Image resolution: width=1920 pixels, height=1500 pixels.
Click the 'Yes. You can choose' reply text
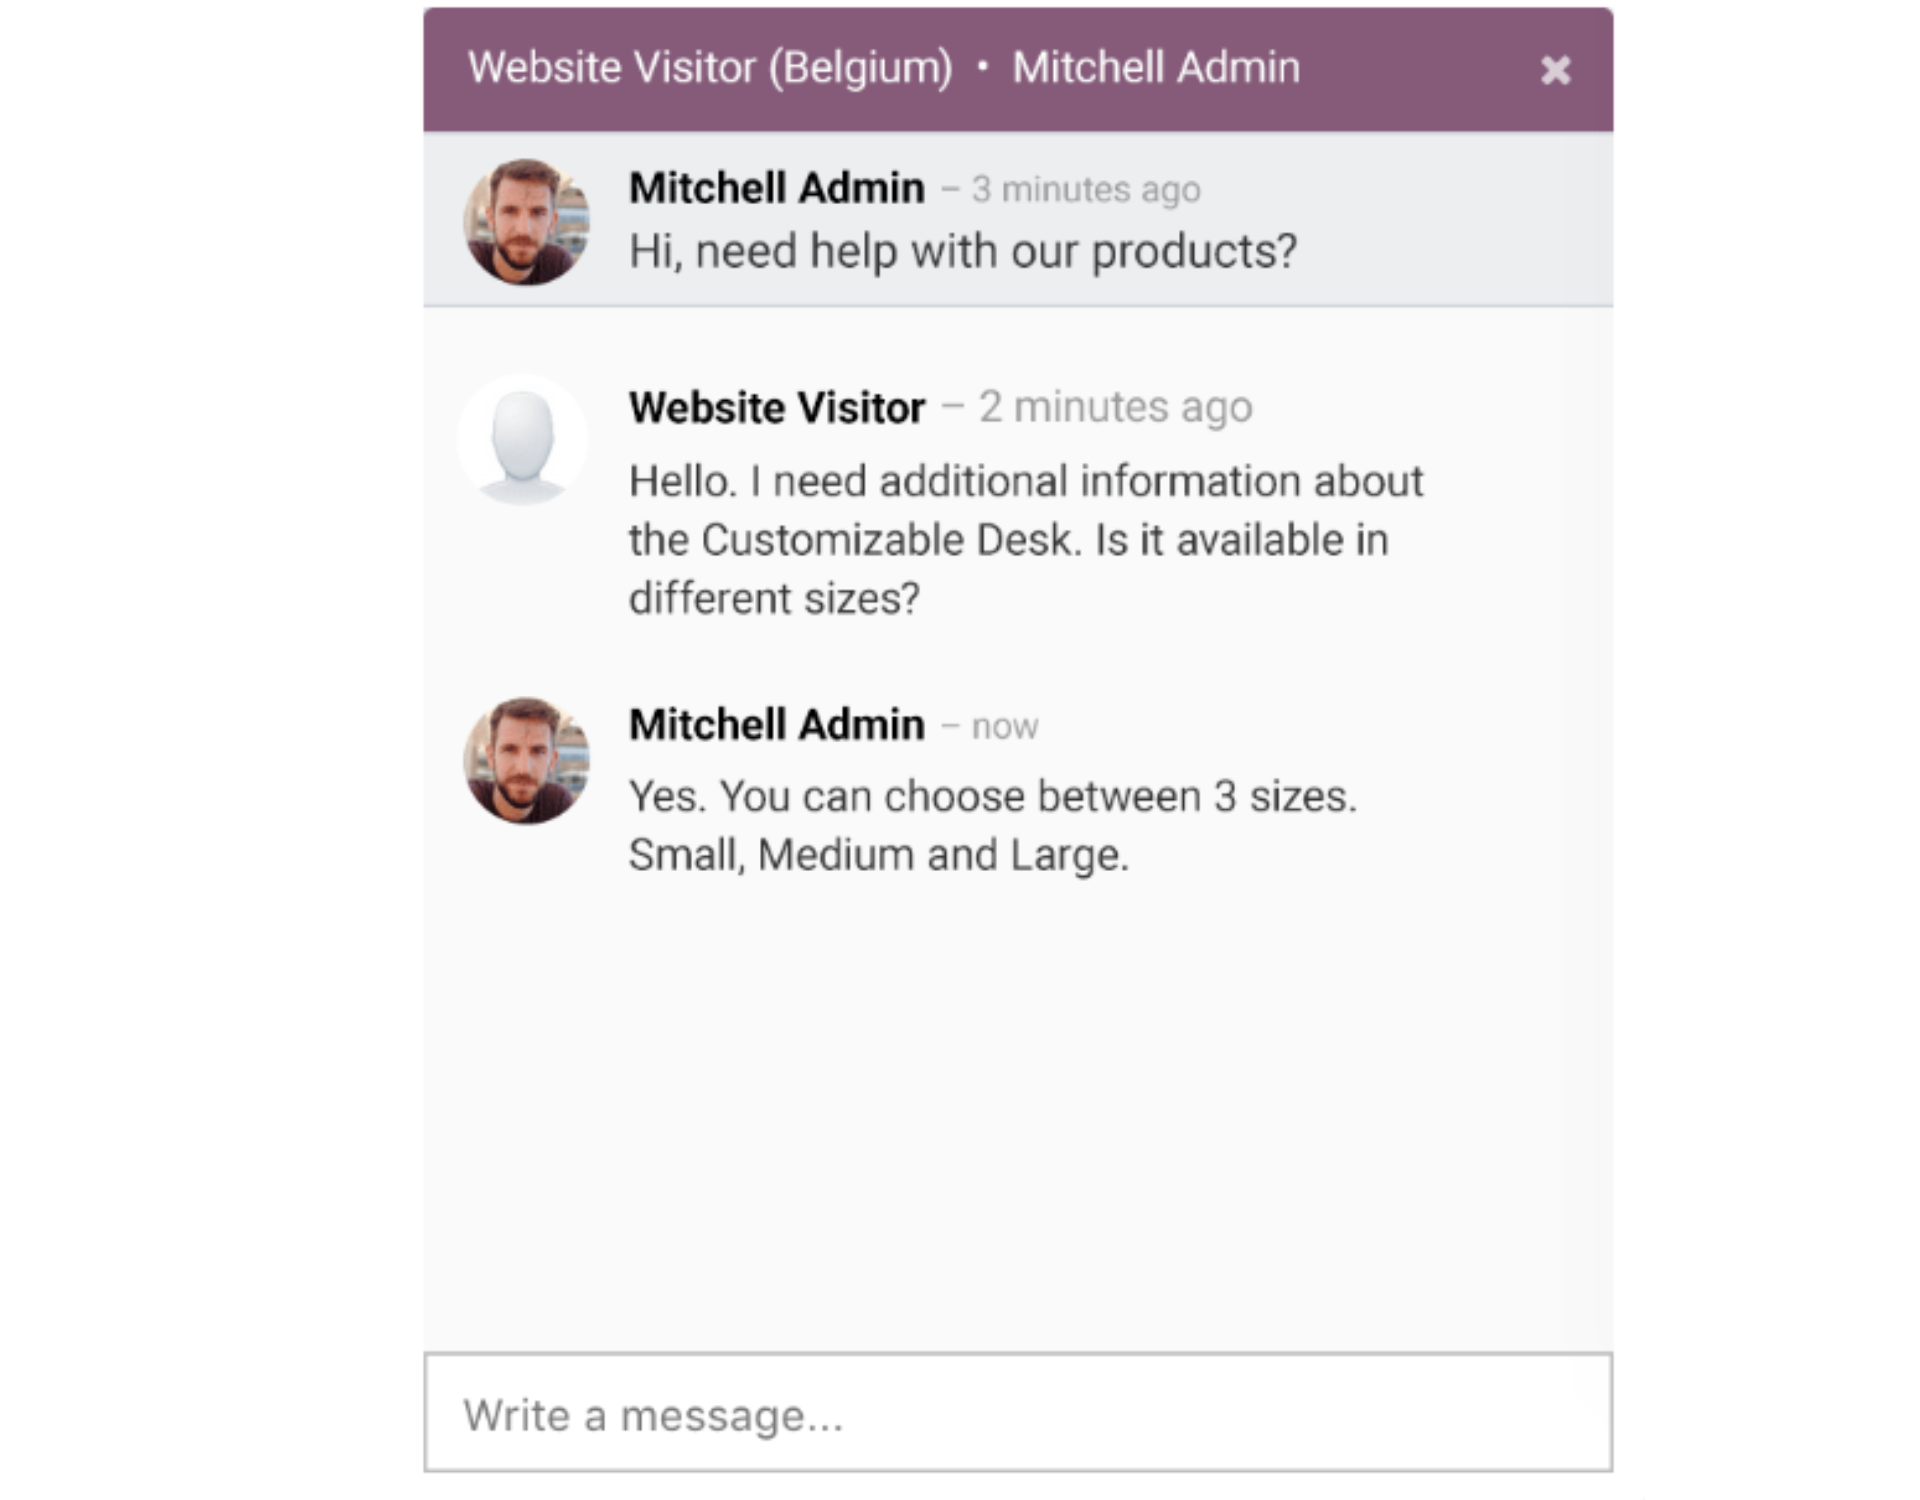[x=992, y=797]
